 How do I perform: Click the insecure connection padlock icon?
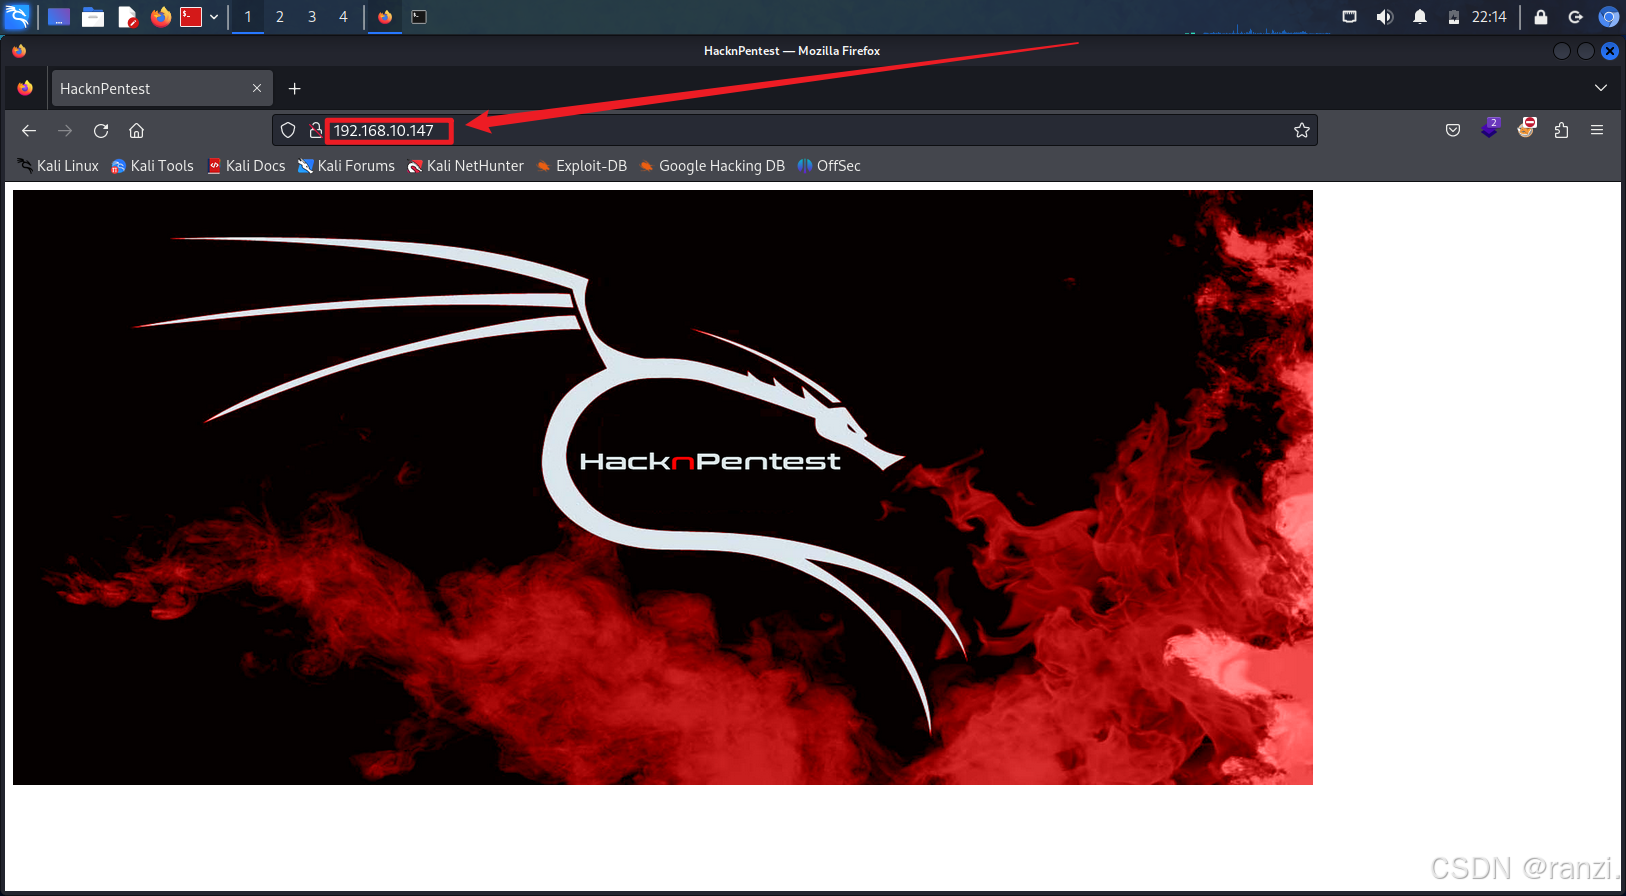coord(315,130)
